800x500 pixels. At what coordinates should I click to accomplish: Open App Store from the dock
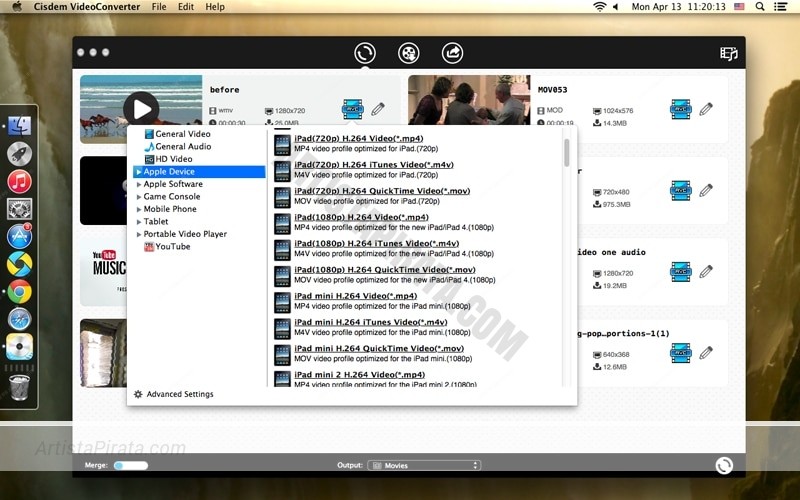coord(19,236)
